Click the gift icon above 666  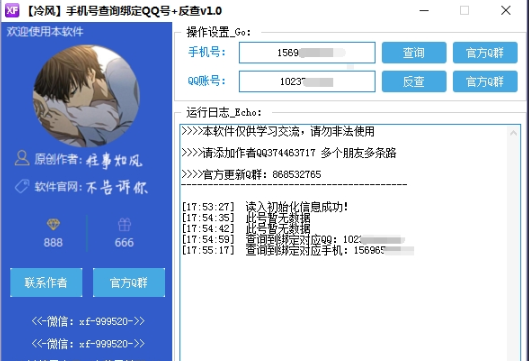click(124, 225)
